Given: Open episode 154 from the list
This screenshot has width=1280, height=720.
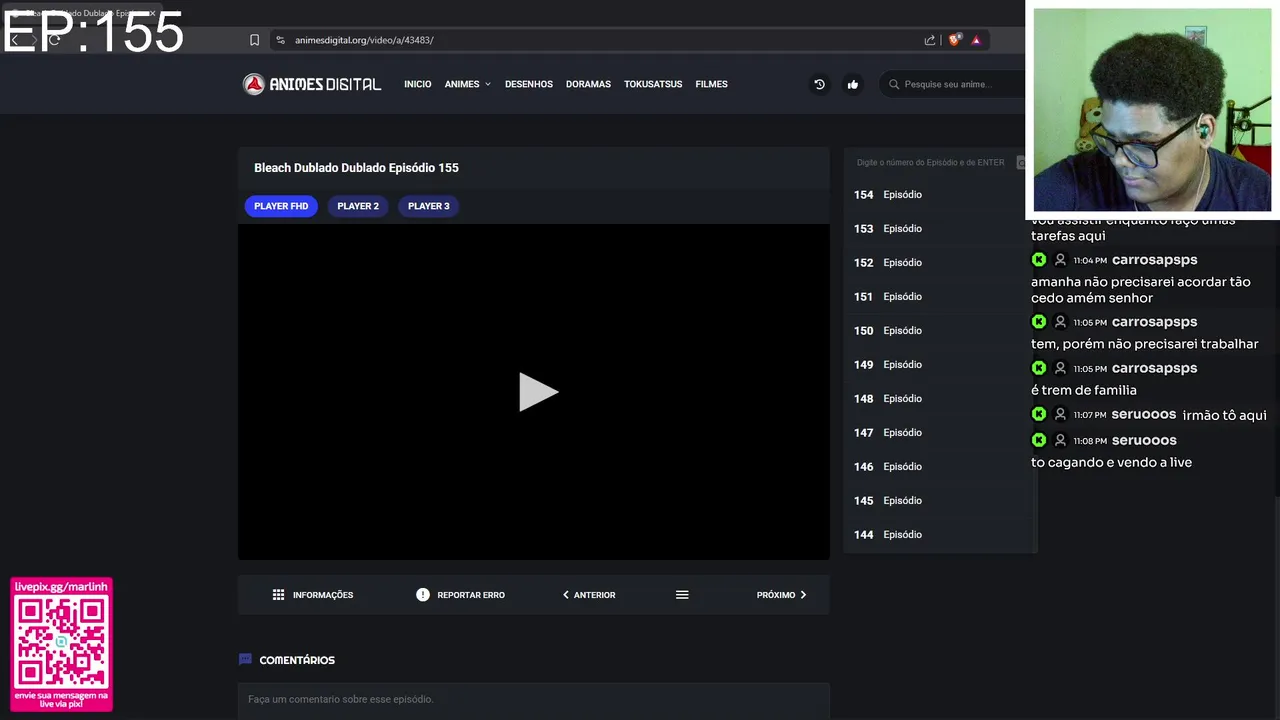Looking at the screenshot, I should 938,195.
